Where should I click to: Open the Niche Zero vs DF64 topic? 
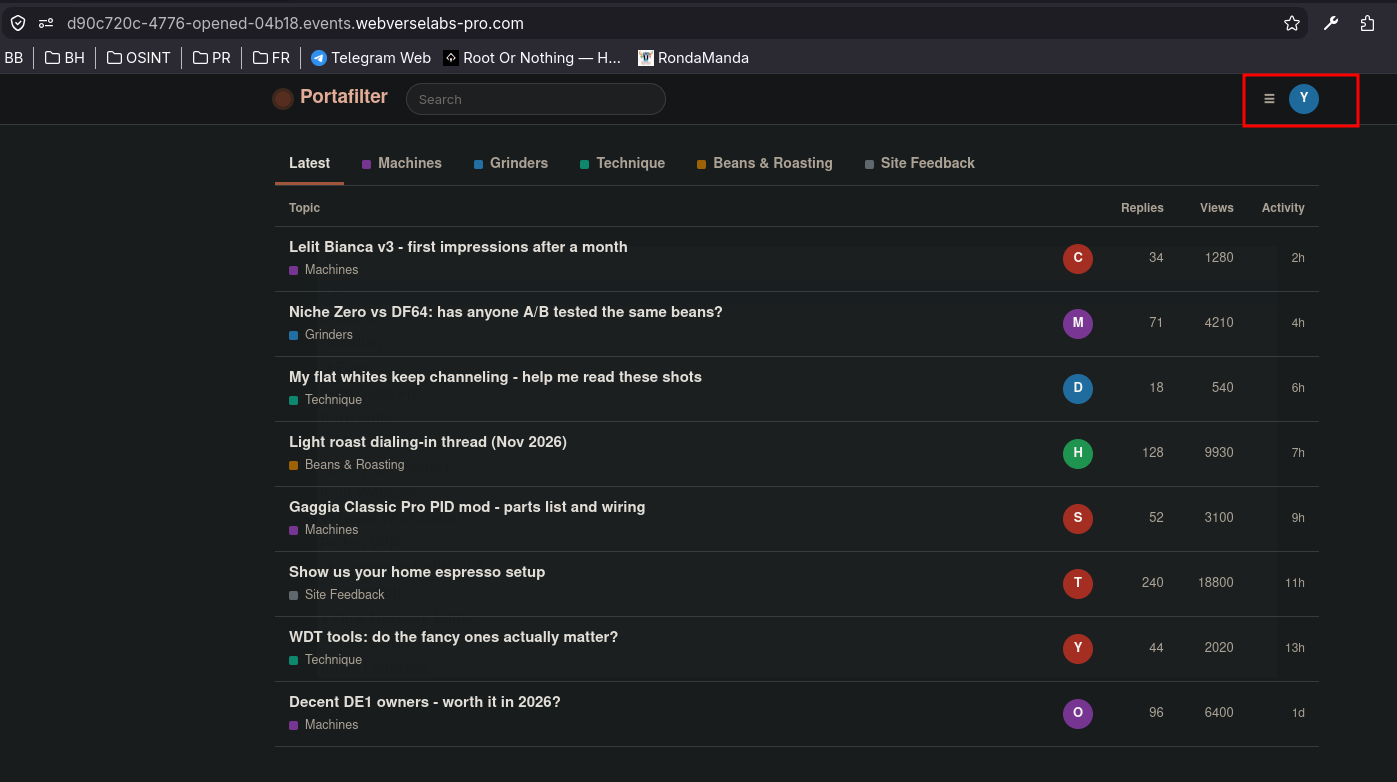click(506, 312)
